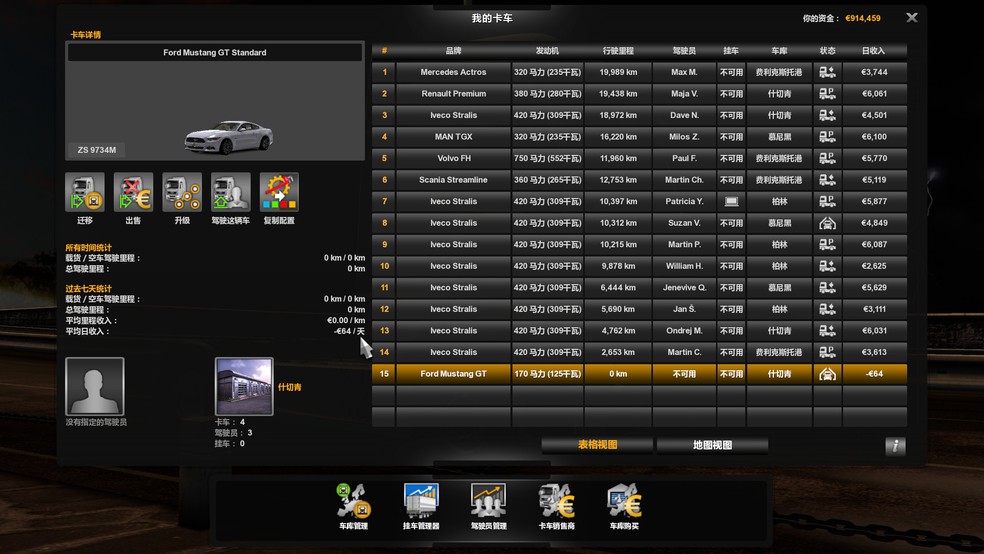Screen dimensions: 984x554
Task: Click garage status icon in Suzan V. row
Action: click(827, 223)
